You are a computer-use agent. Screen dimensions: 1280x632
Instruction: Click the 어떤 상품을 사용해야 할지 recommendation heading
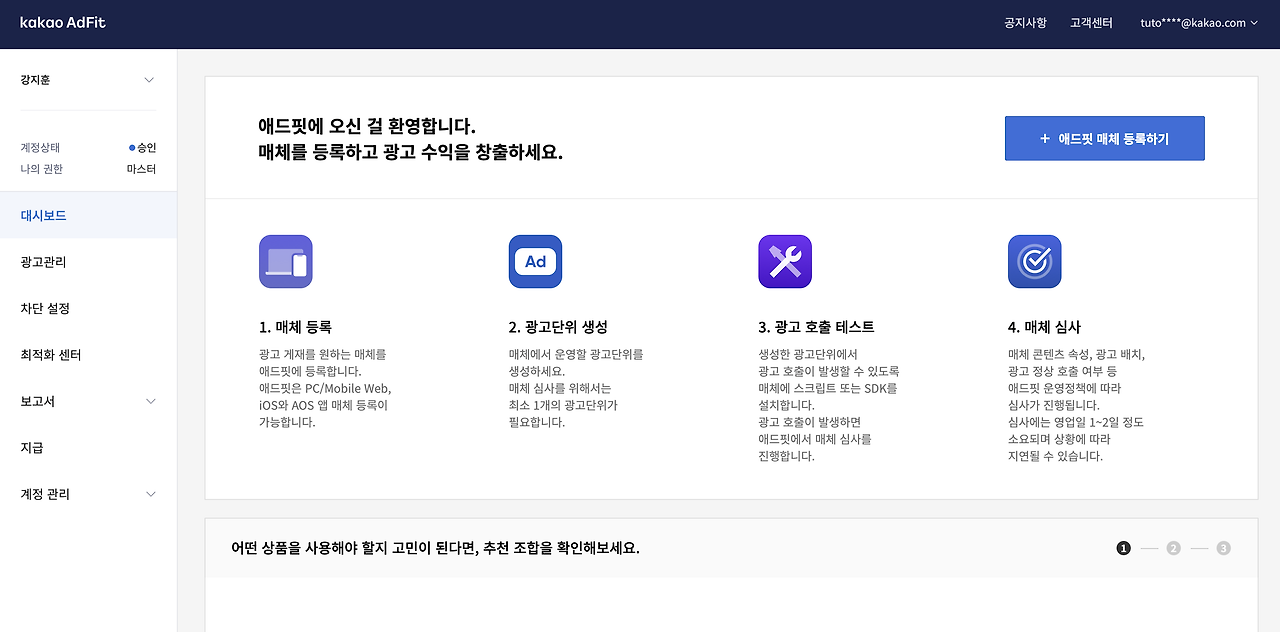435,548
